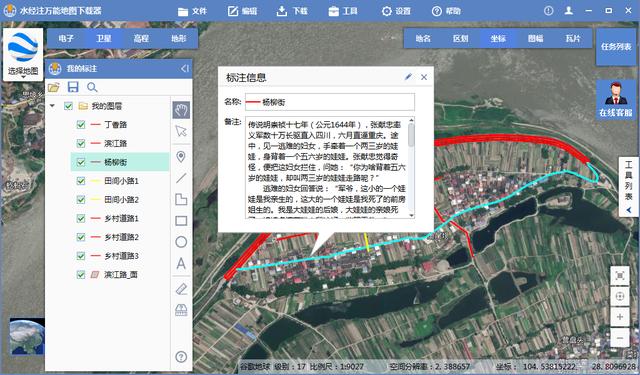
Task: Click the 备注 scrollbar down arrow
Action: click(x=411, y=215)
